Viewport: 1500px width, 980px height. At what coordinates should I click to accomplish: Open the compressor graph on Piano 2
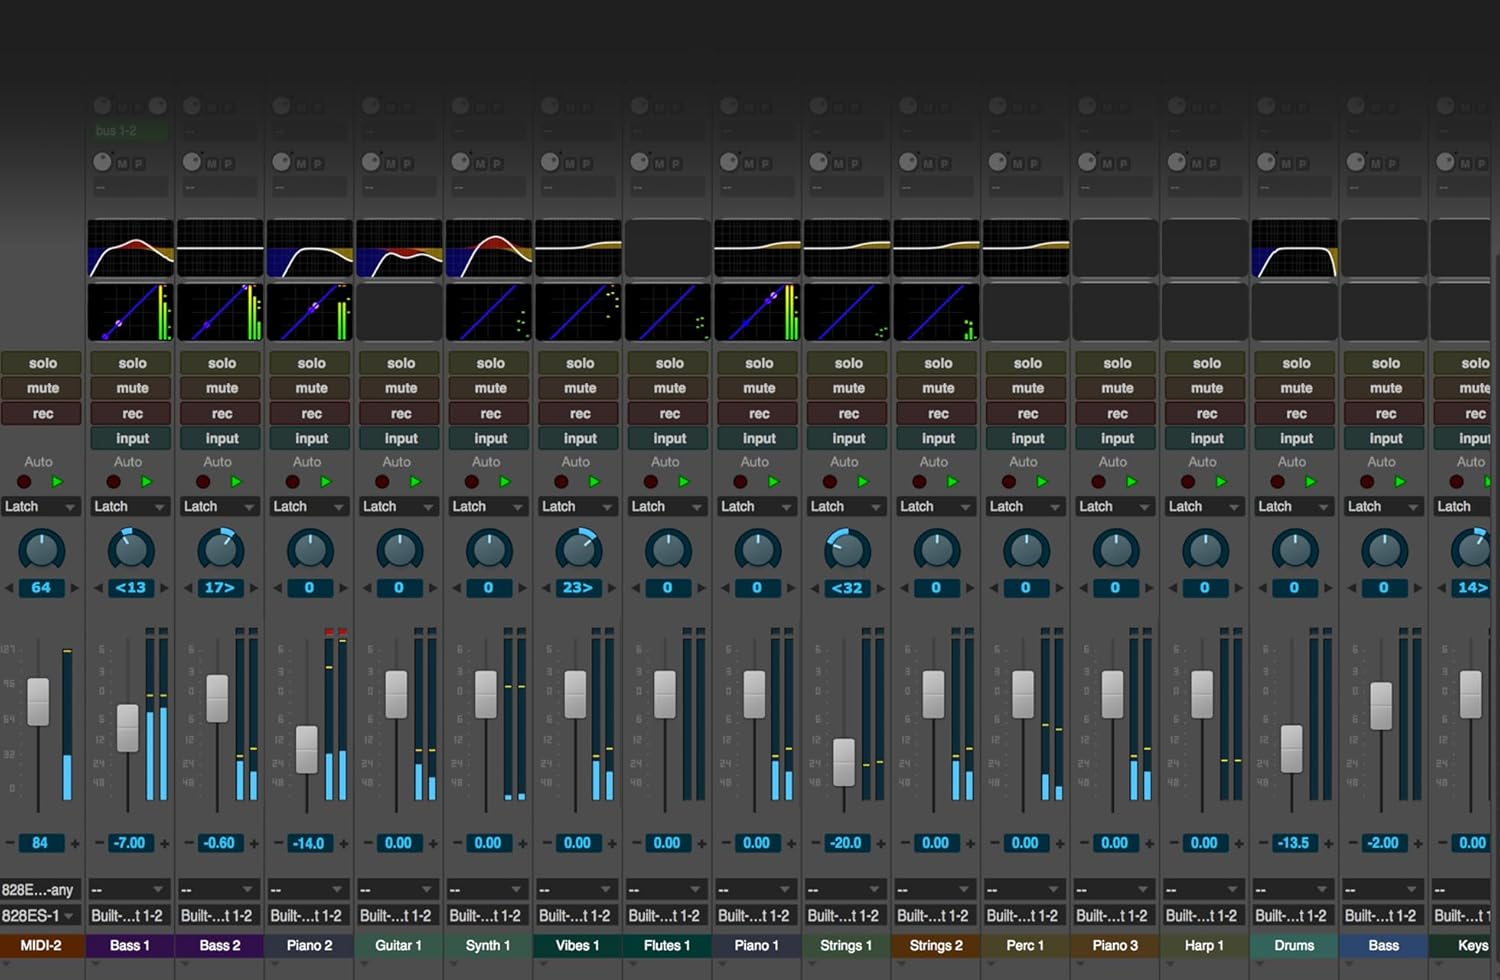point(309,312)
